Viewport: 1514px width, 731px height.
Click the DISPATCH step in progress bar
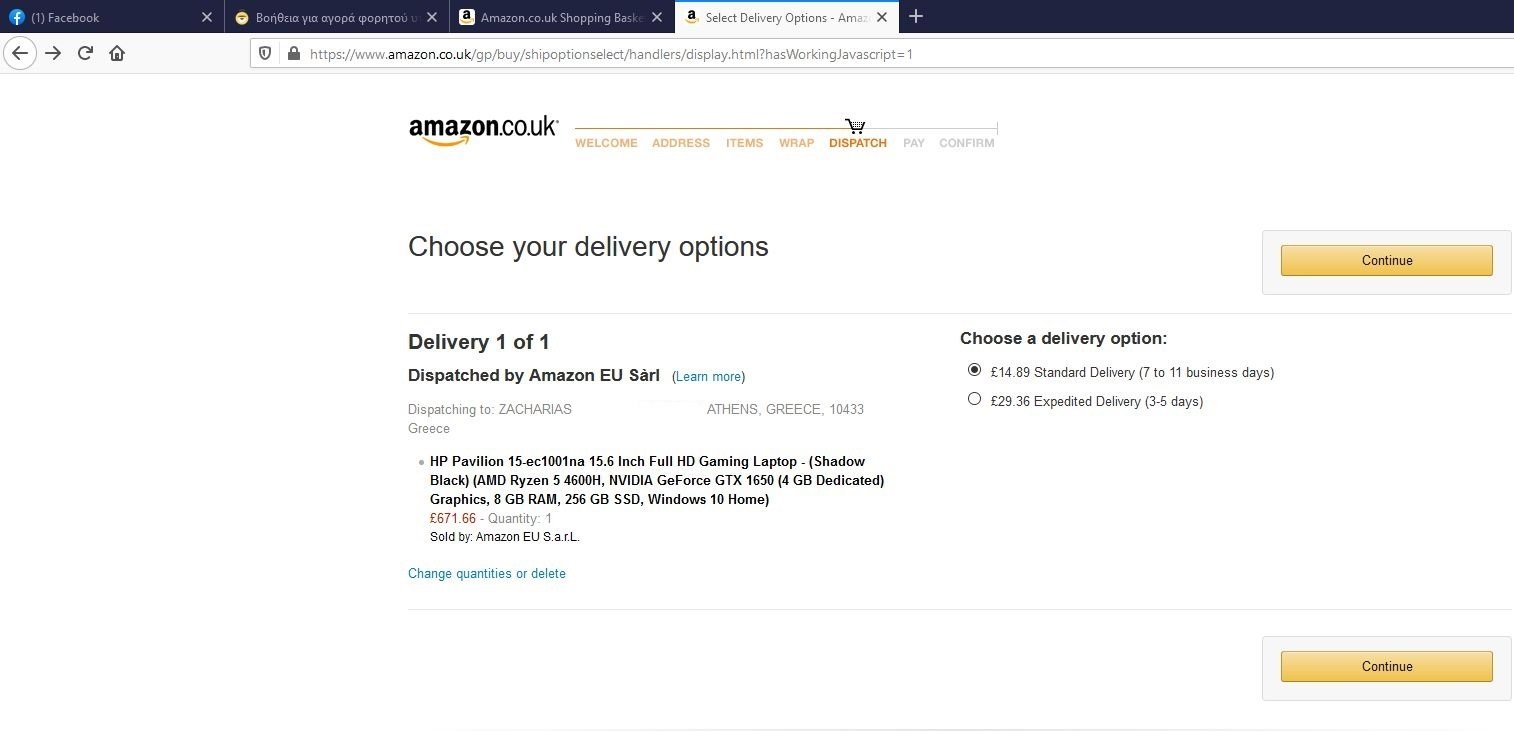[858, 143]
